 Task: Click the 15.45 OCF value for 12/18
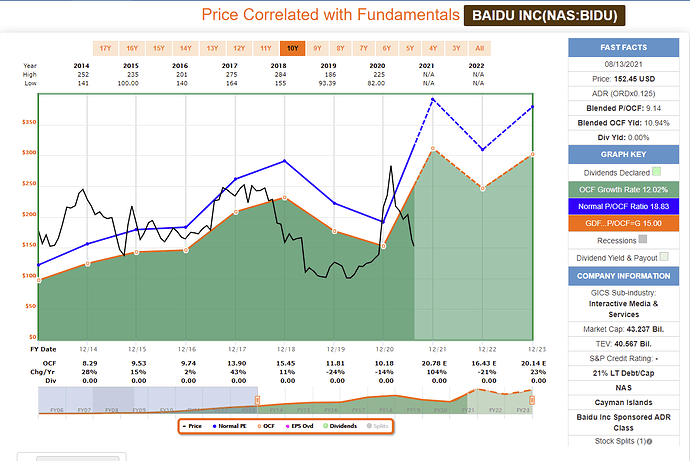pyautogui.click(x=286, y=363)
